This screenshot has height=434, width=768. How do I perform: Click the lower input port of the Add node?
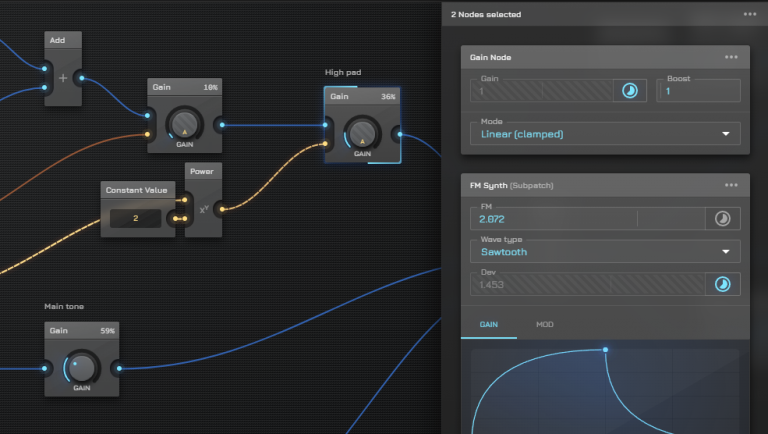[45, 88]
